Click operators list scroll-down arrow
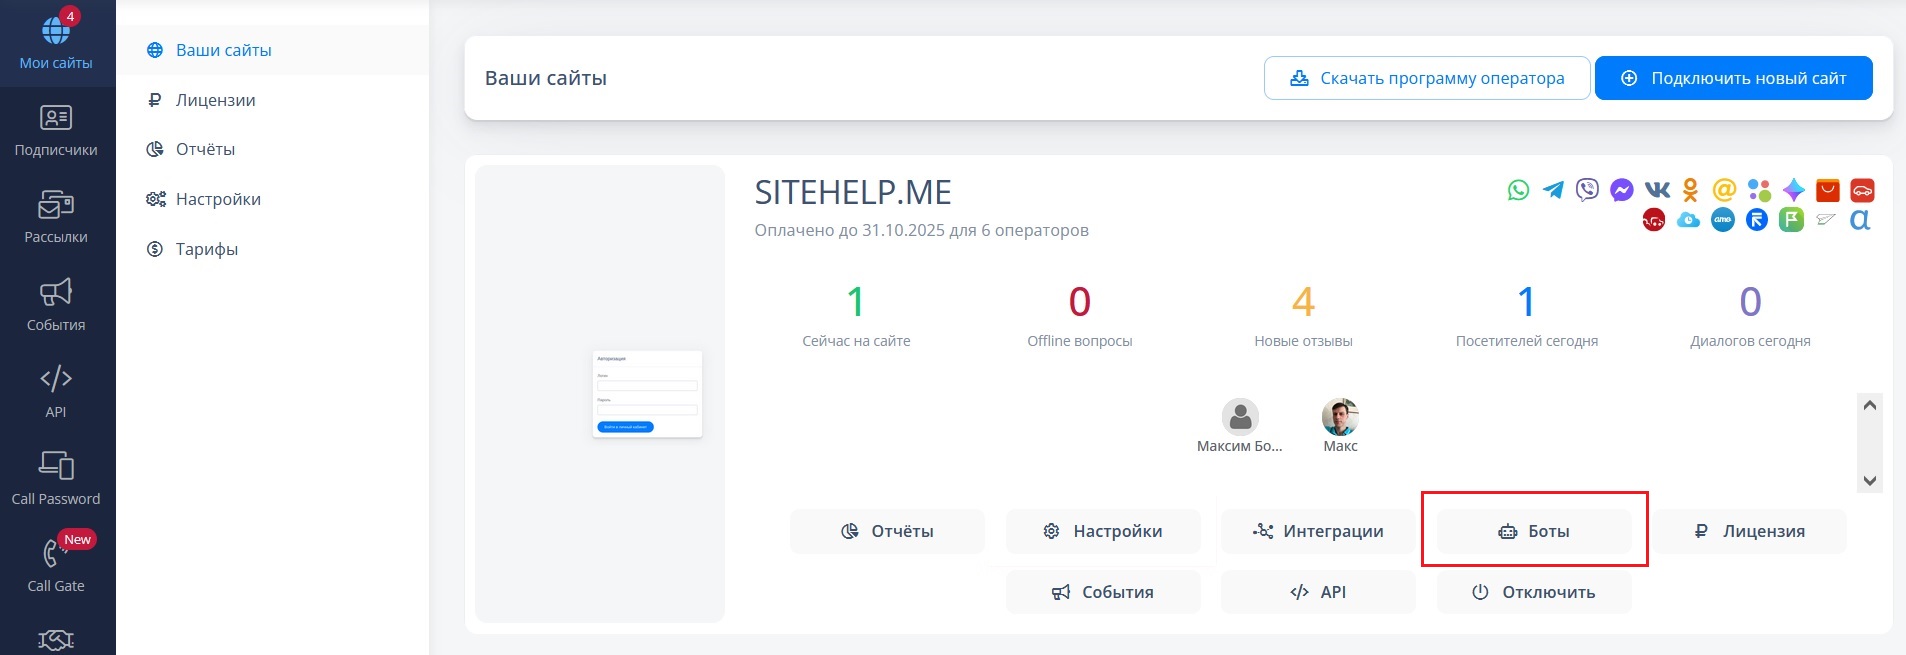 point(1869,481)
